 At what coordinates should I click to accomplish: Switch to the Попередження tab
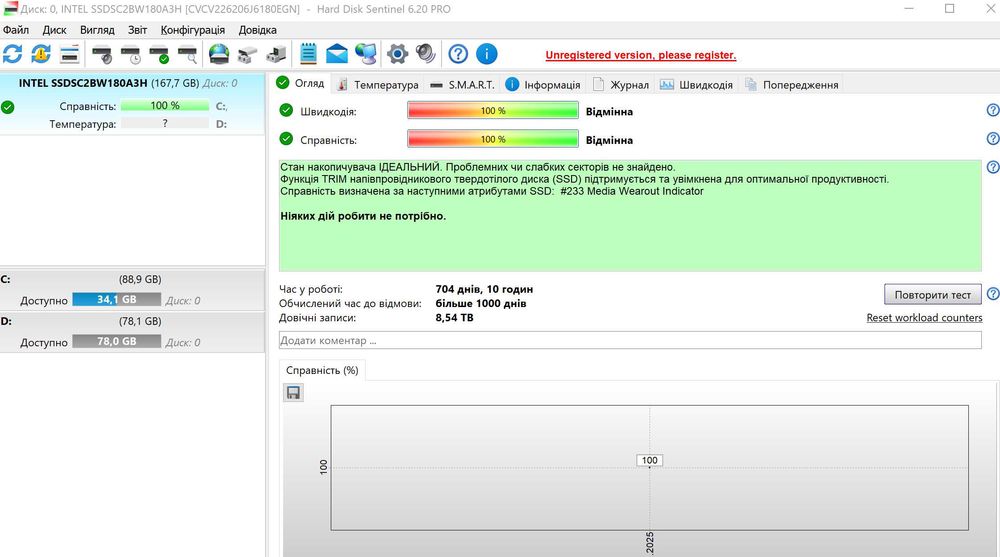point(791,85)
